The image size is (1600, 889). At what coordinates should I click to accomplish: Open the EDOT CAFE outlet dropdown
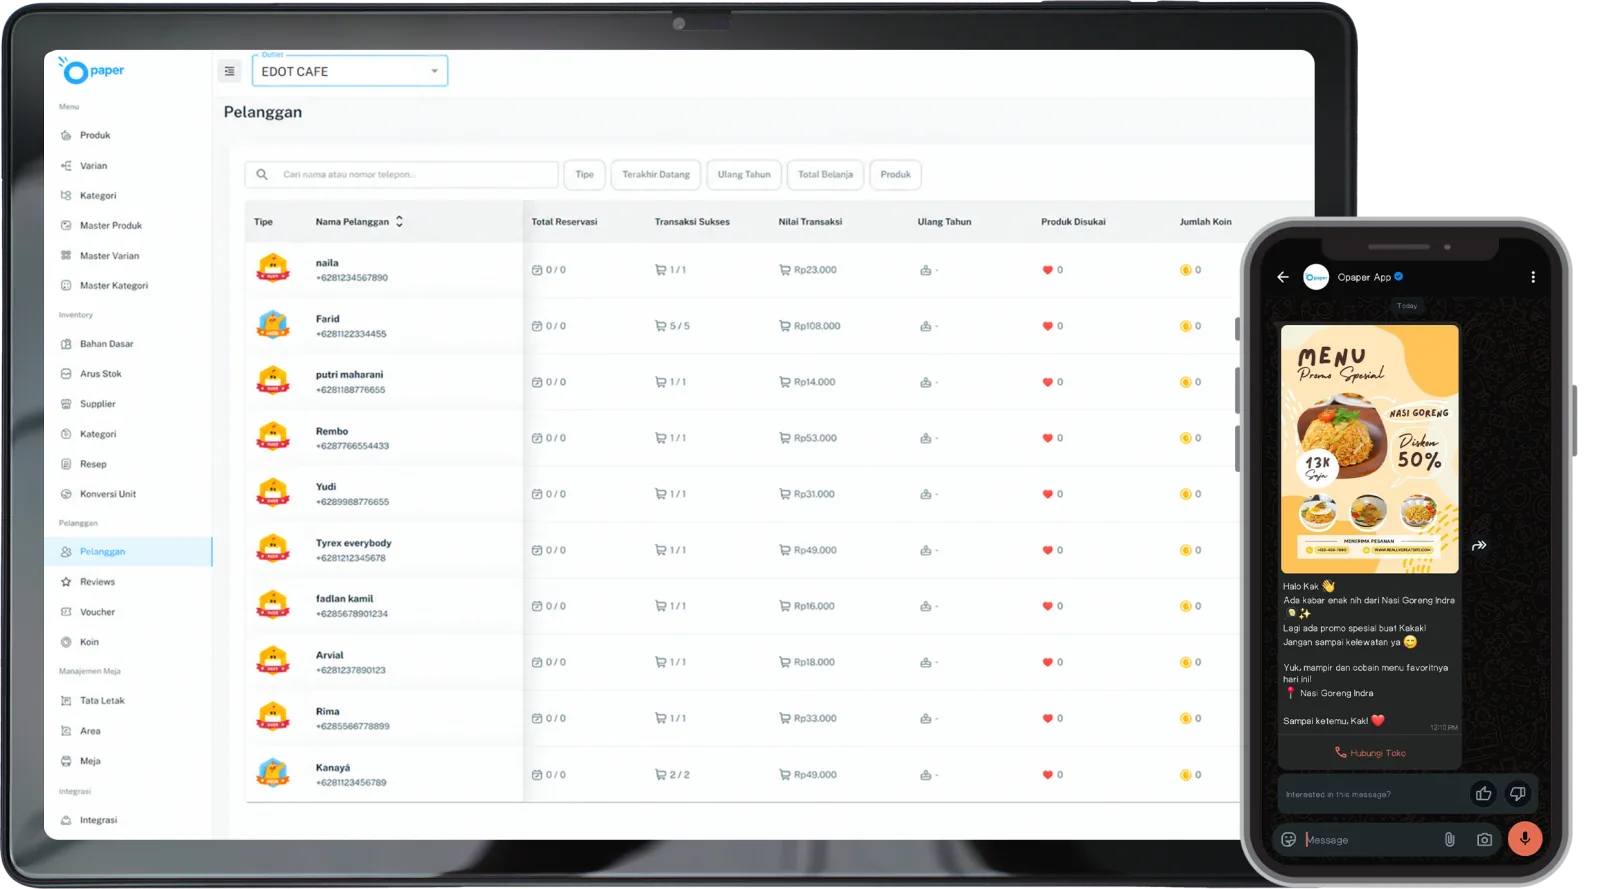tap(349, 71)
